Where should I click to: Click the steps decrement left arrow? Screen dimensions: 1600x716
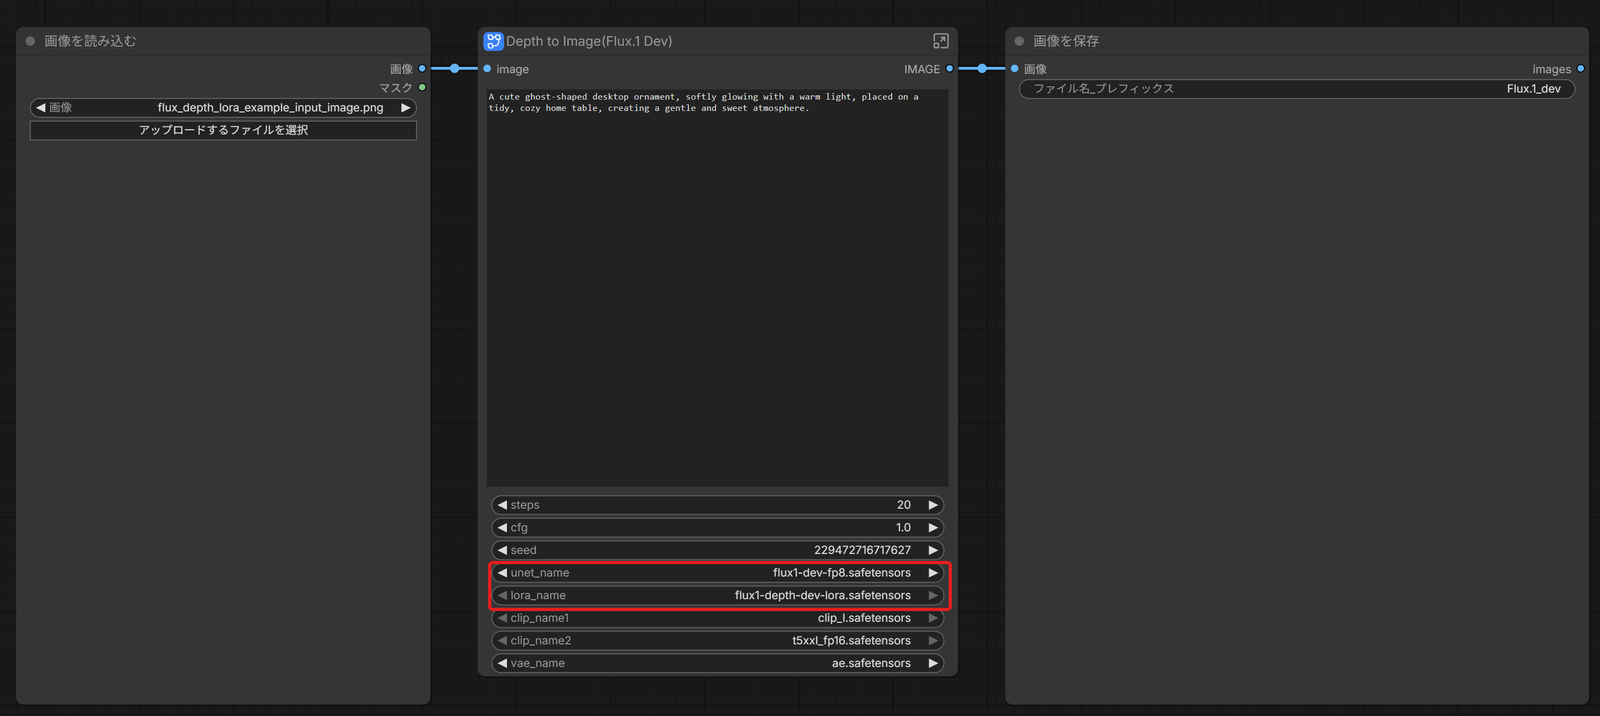click(x=502, y=505)
